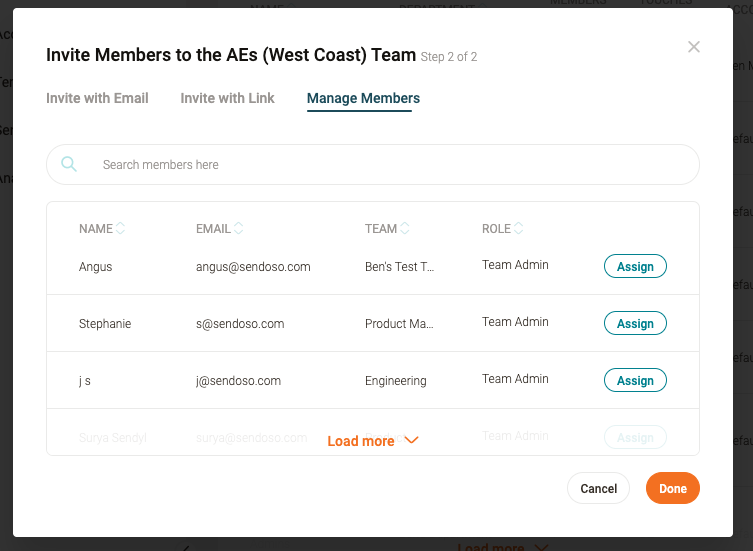Close the invite members dialog
Image resolution: width=753 pixels, height=551 pixels.
(693, 47)
